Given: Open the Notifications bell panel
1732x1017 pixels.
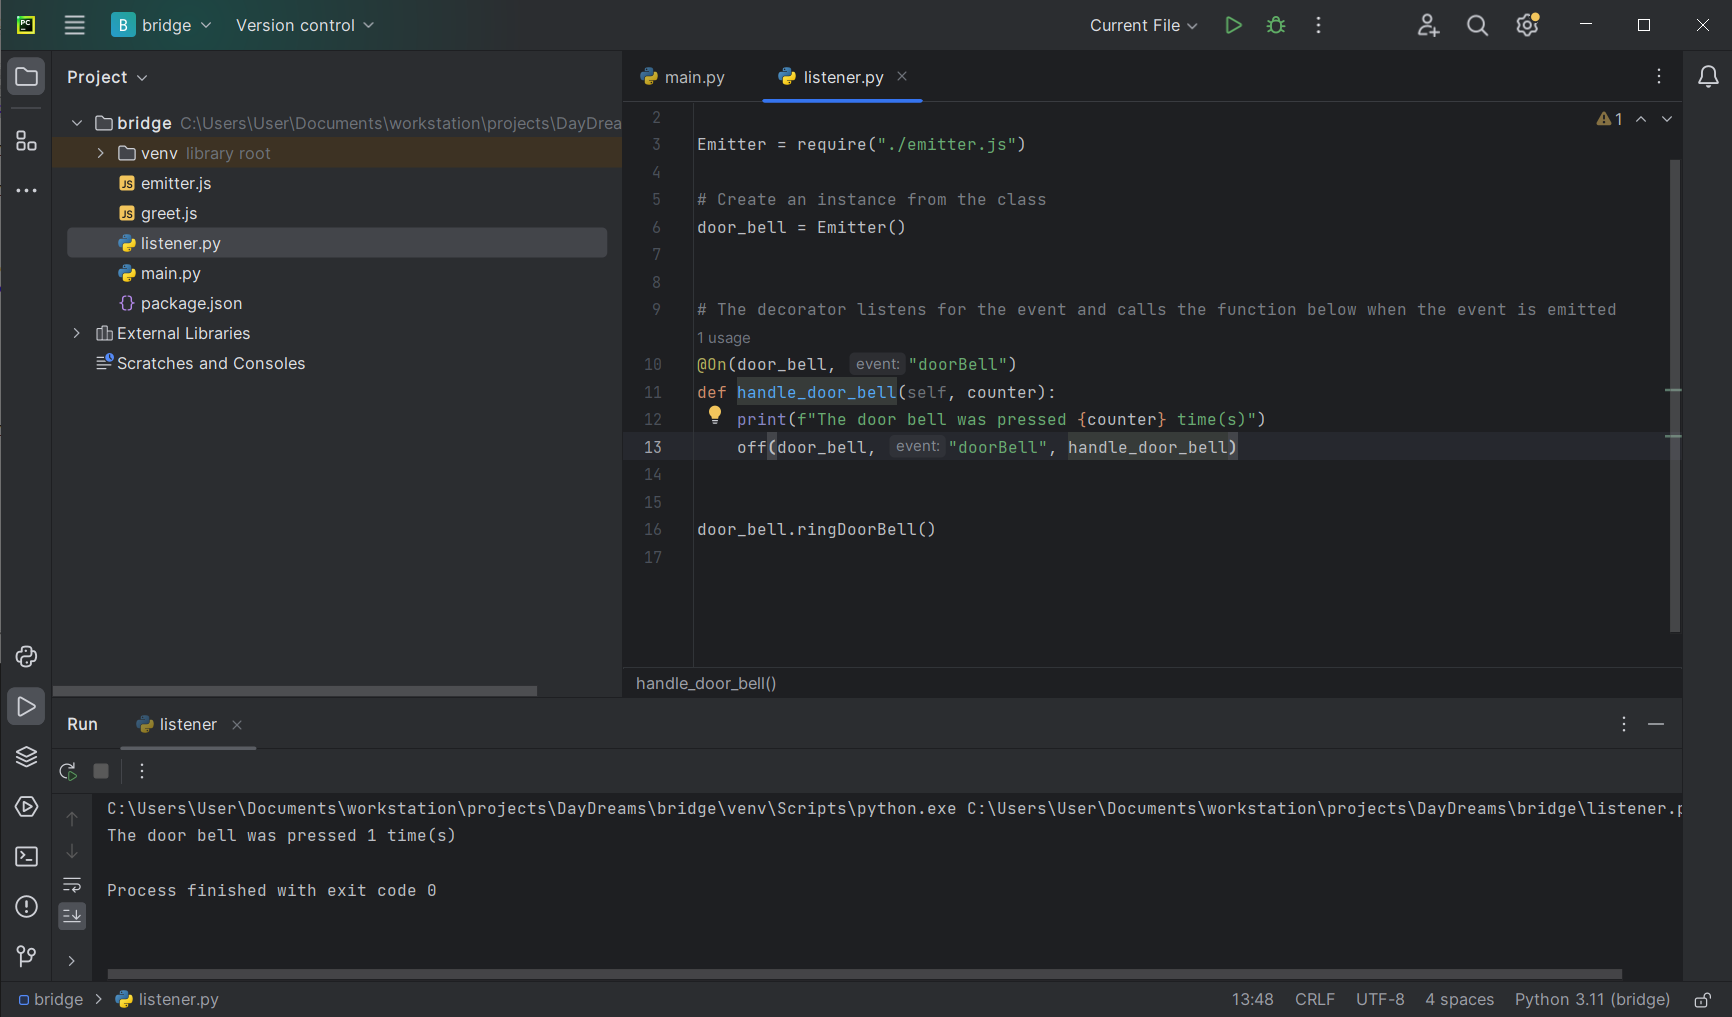Looking at the screenshot, I should 1708,77.
